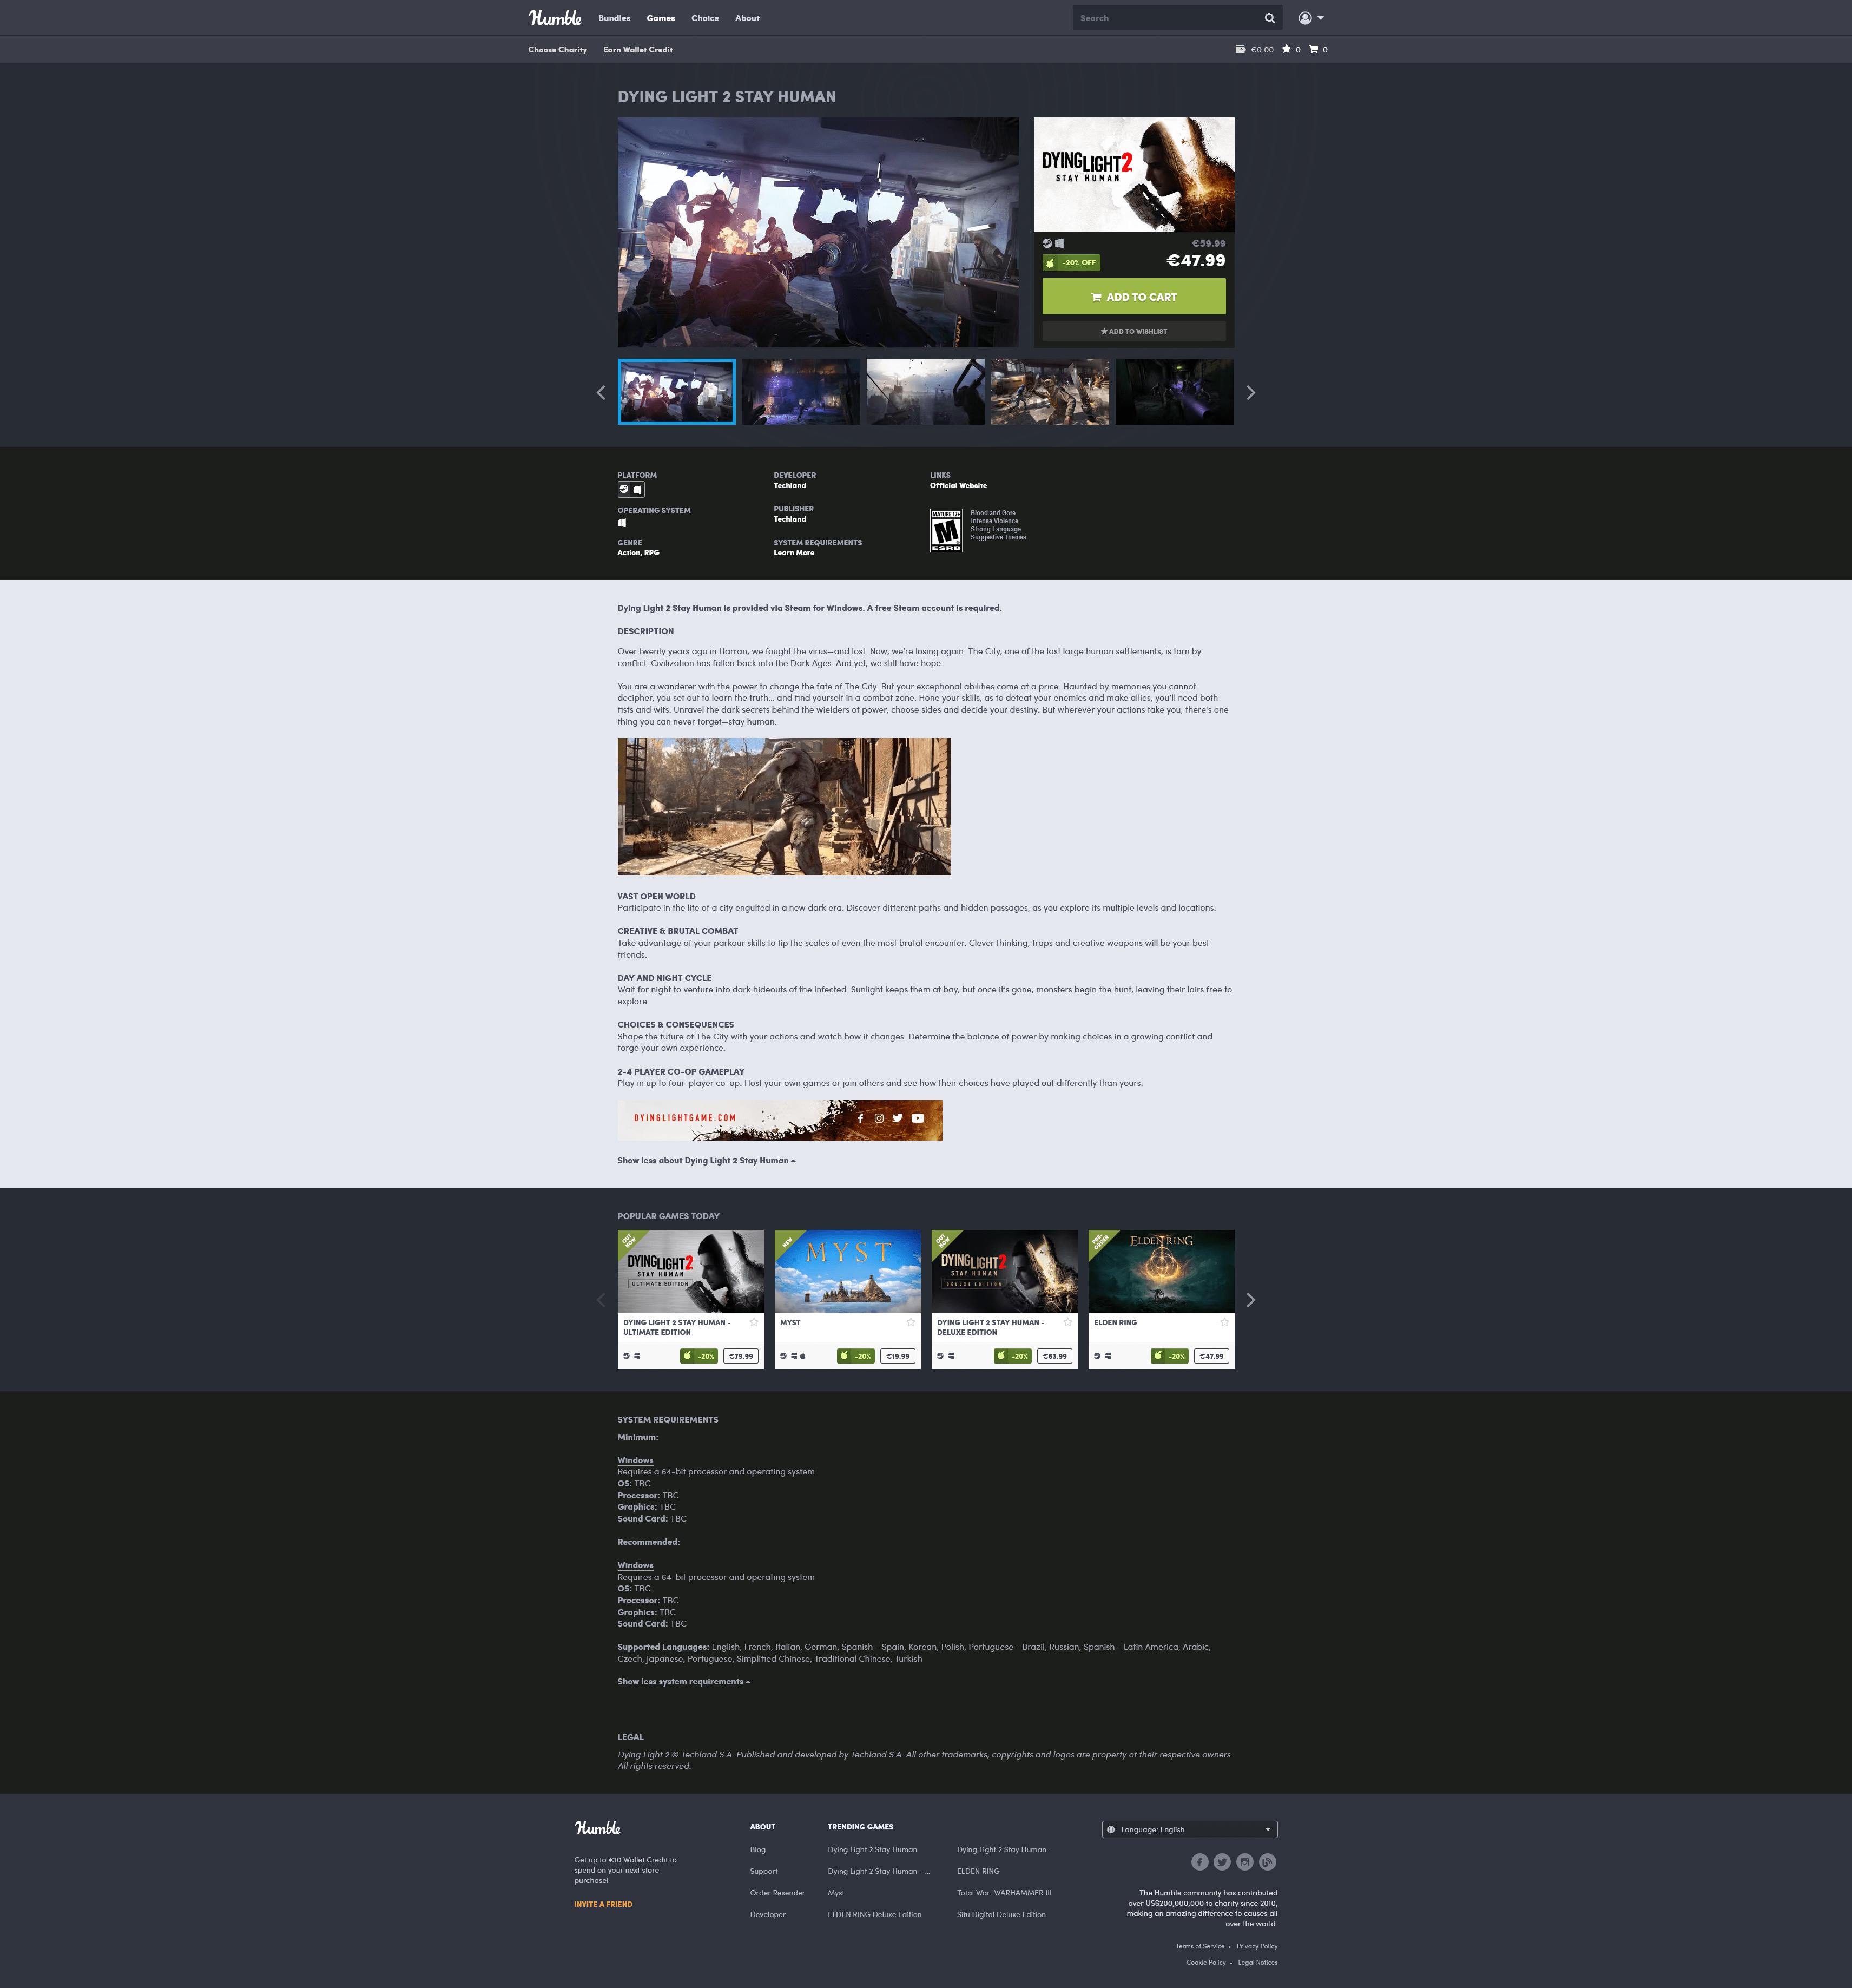Click the Windows icon next to Steam under PLATFORM
Screen dimensions: 1852x1988
pyautogui.click(x=638, y=490)
